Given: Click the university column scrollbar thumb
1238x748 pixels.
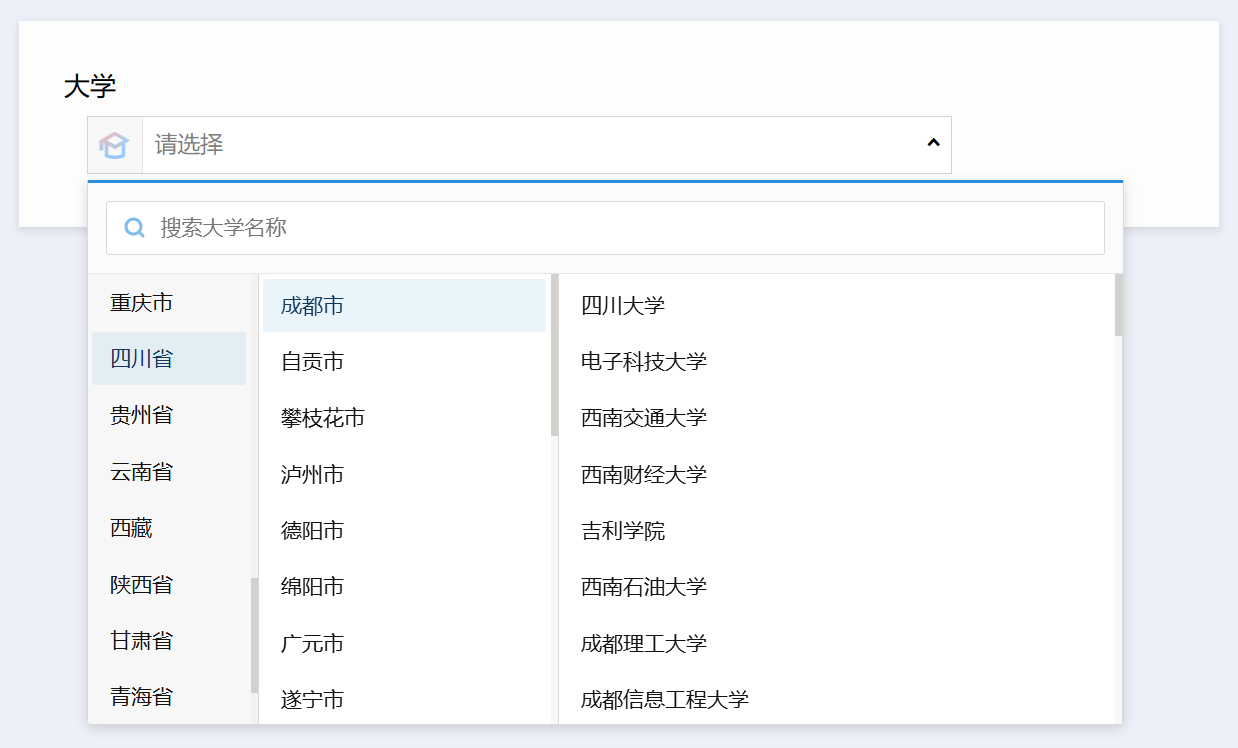Looking at the screenshot, I should (1118, 305).
